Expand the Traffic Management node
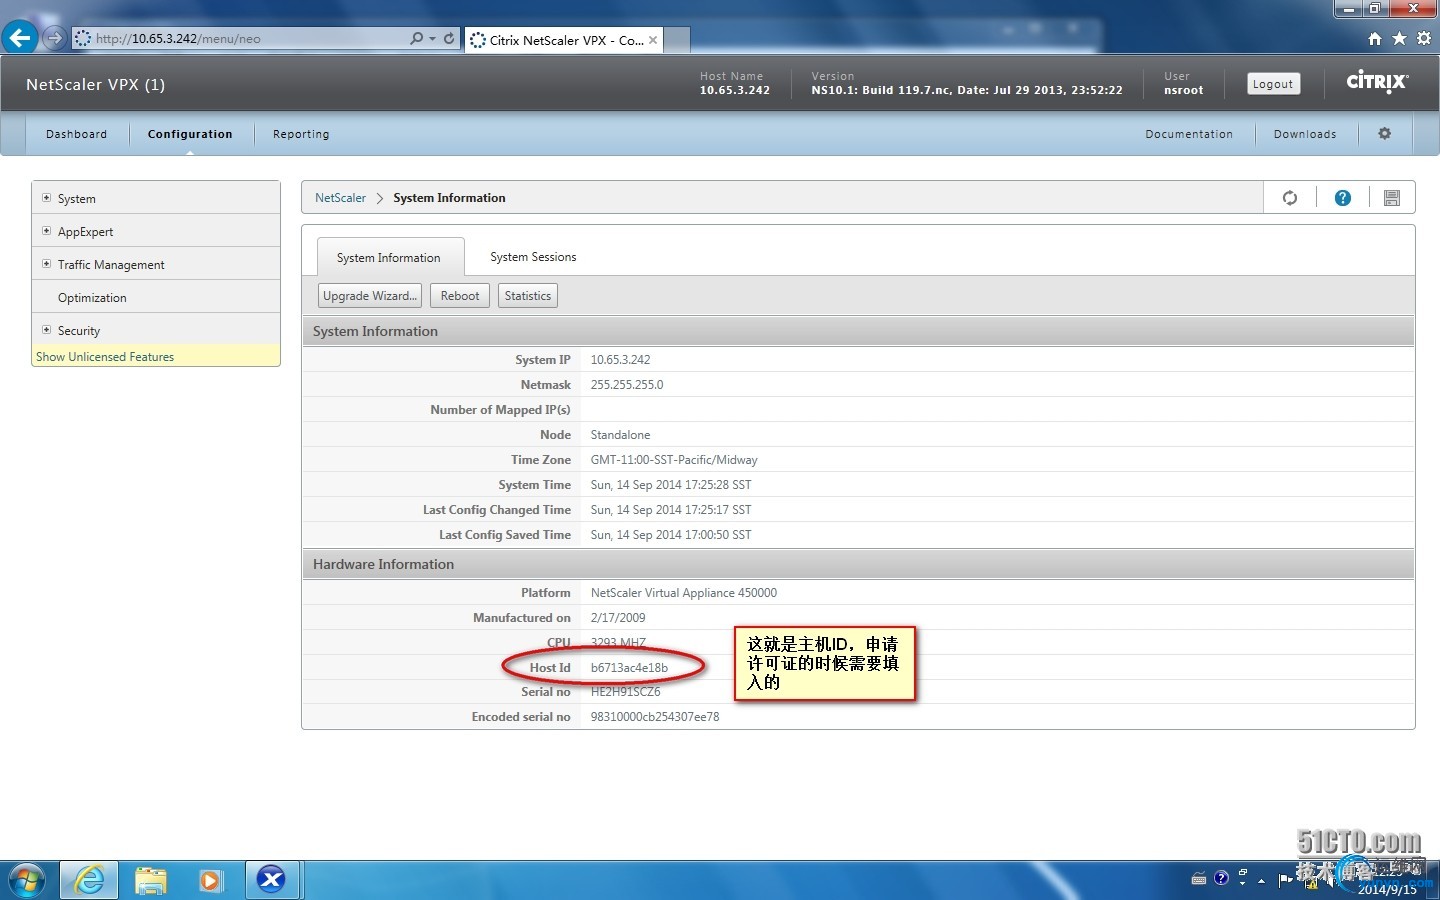The width and height of the screenshot is (1440, 900). (x=46, y=264)
